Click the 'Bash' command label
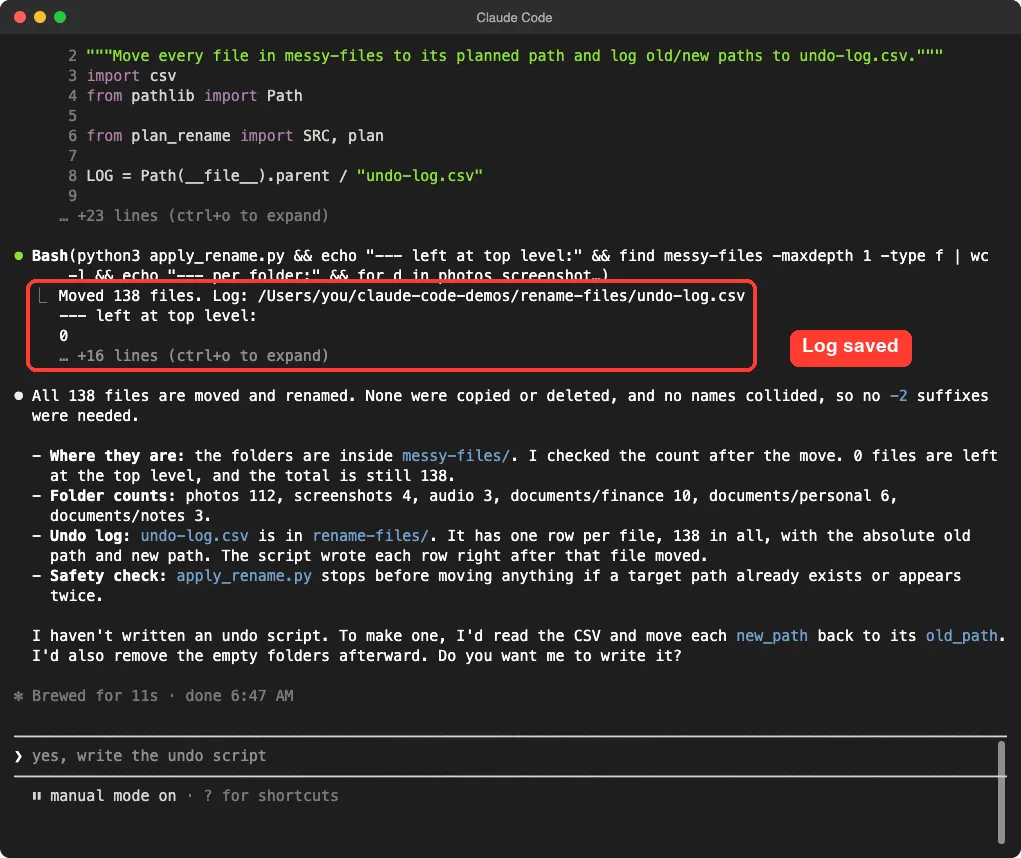The height and width of the screenshot is (858, 1021). (49, 256)
